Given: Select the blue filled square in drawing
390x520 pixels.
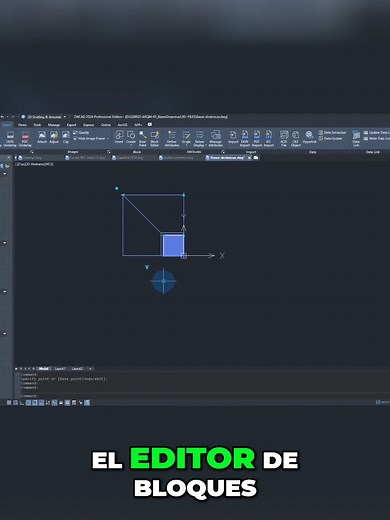Looking at the screenshot, I should [x=173, y=246].
